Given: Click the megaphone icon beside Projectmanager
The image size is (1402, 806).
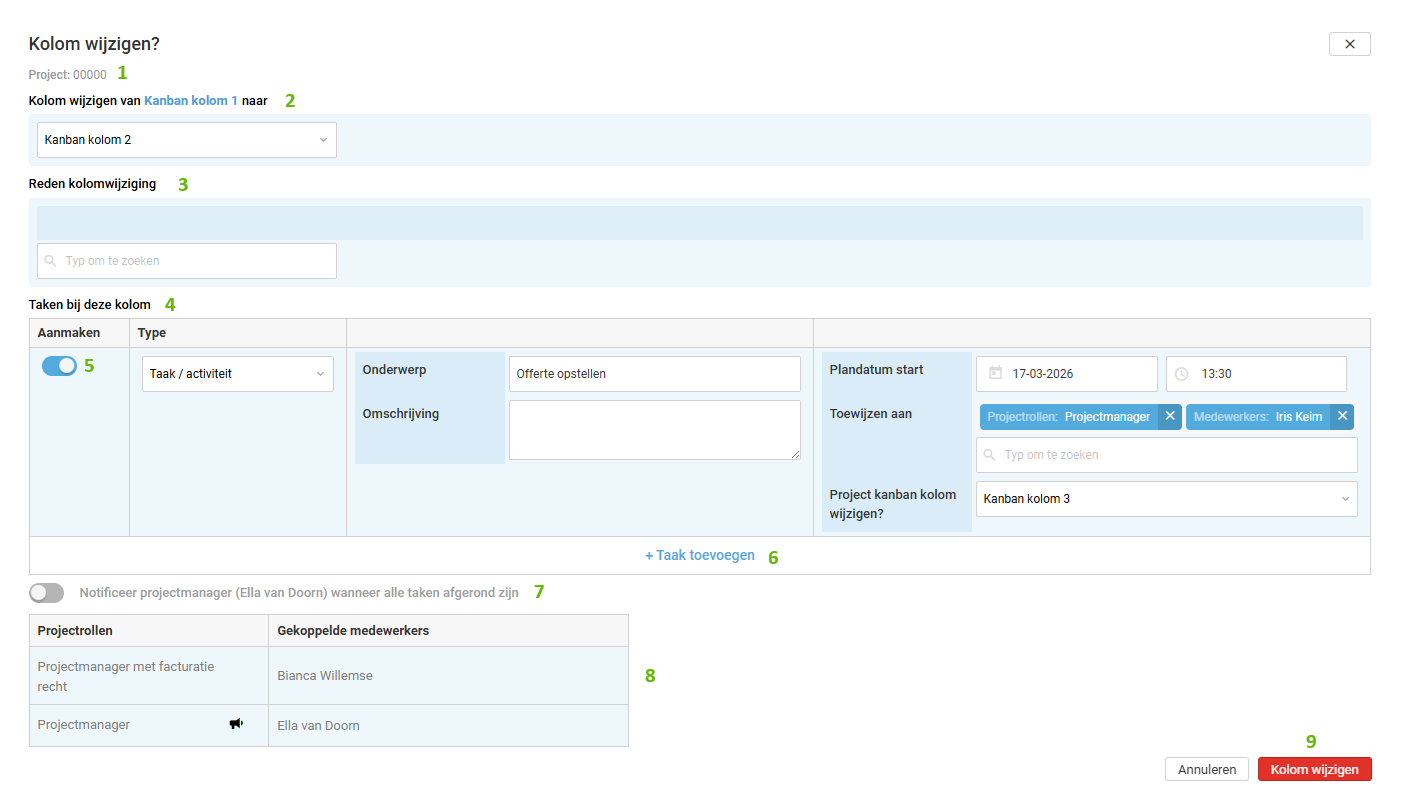Looking at the screenshot, I should pos(236,724).
